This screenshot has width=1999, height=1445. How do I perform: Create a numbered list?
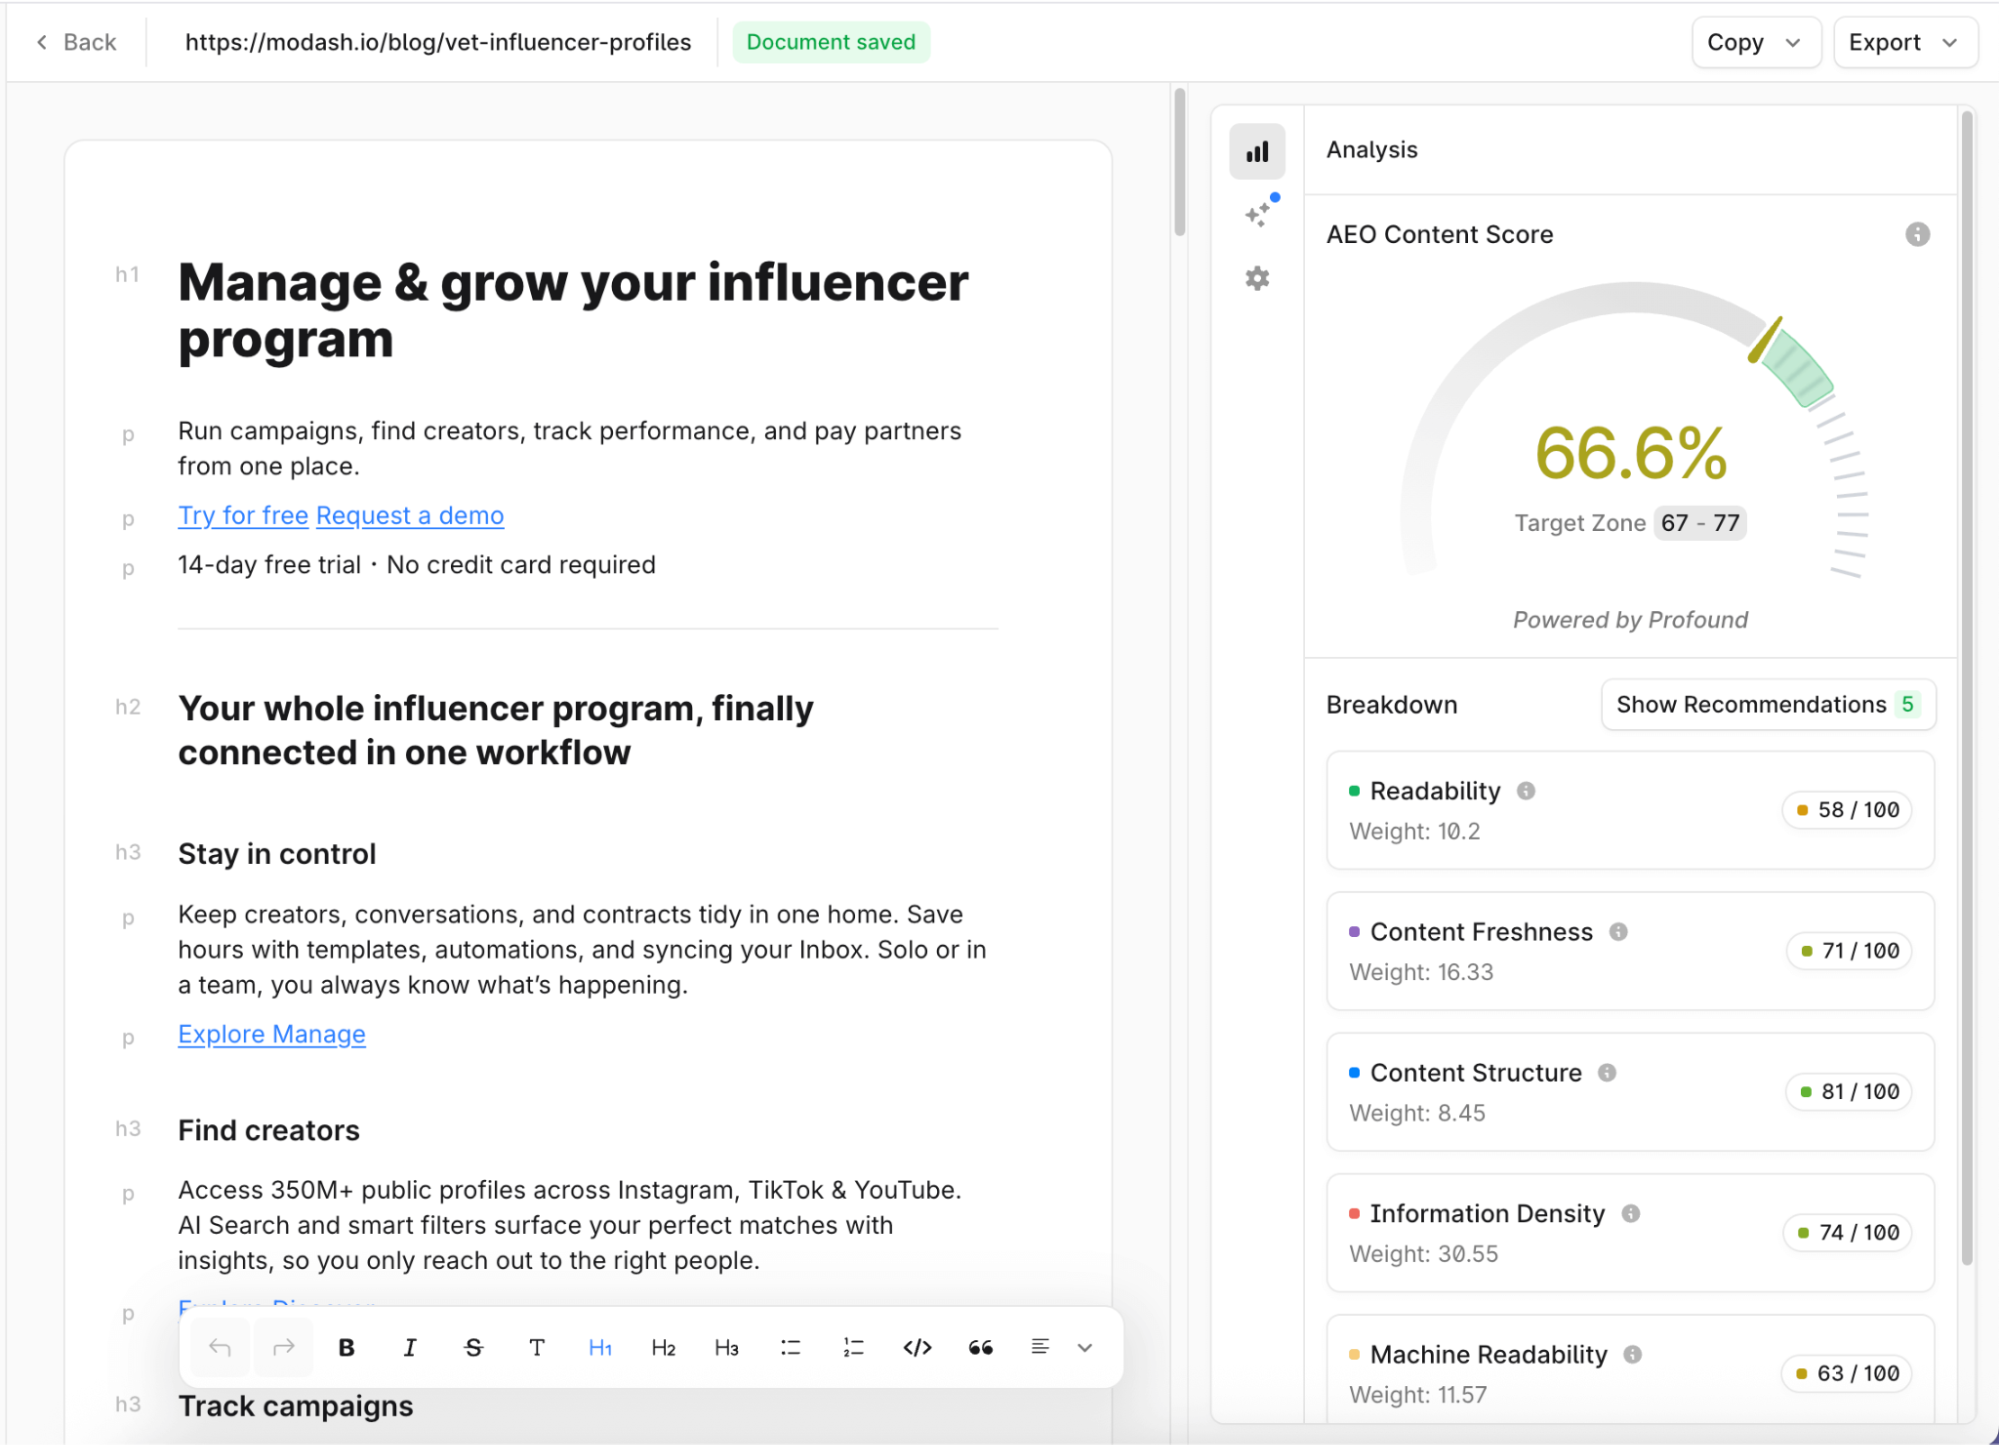coord(853,1347)
